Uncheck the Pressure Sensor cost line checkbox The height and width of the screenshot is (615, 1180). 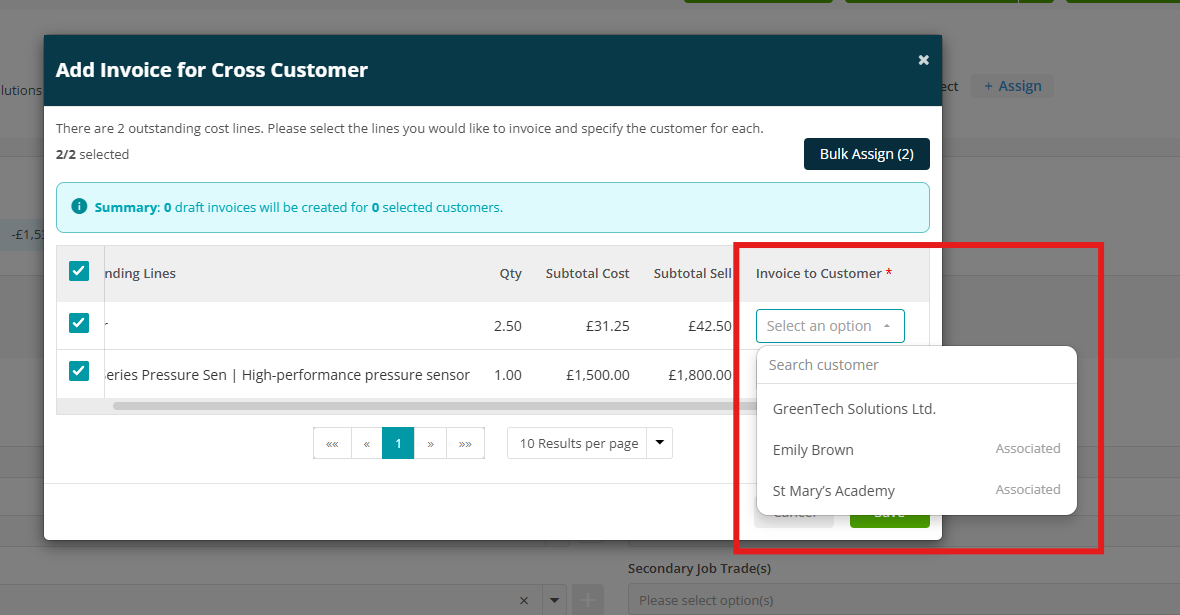pyautogui.click(x=79, y=371)
